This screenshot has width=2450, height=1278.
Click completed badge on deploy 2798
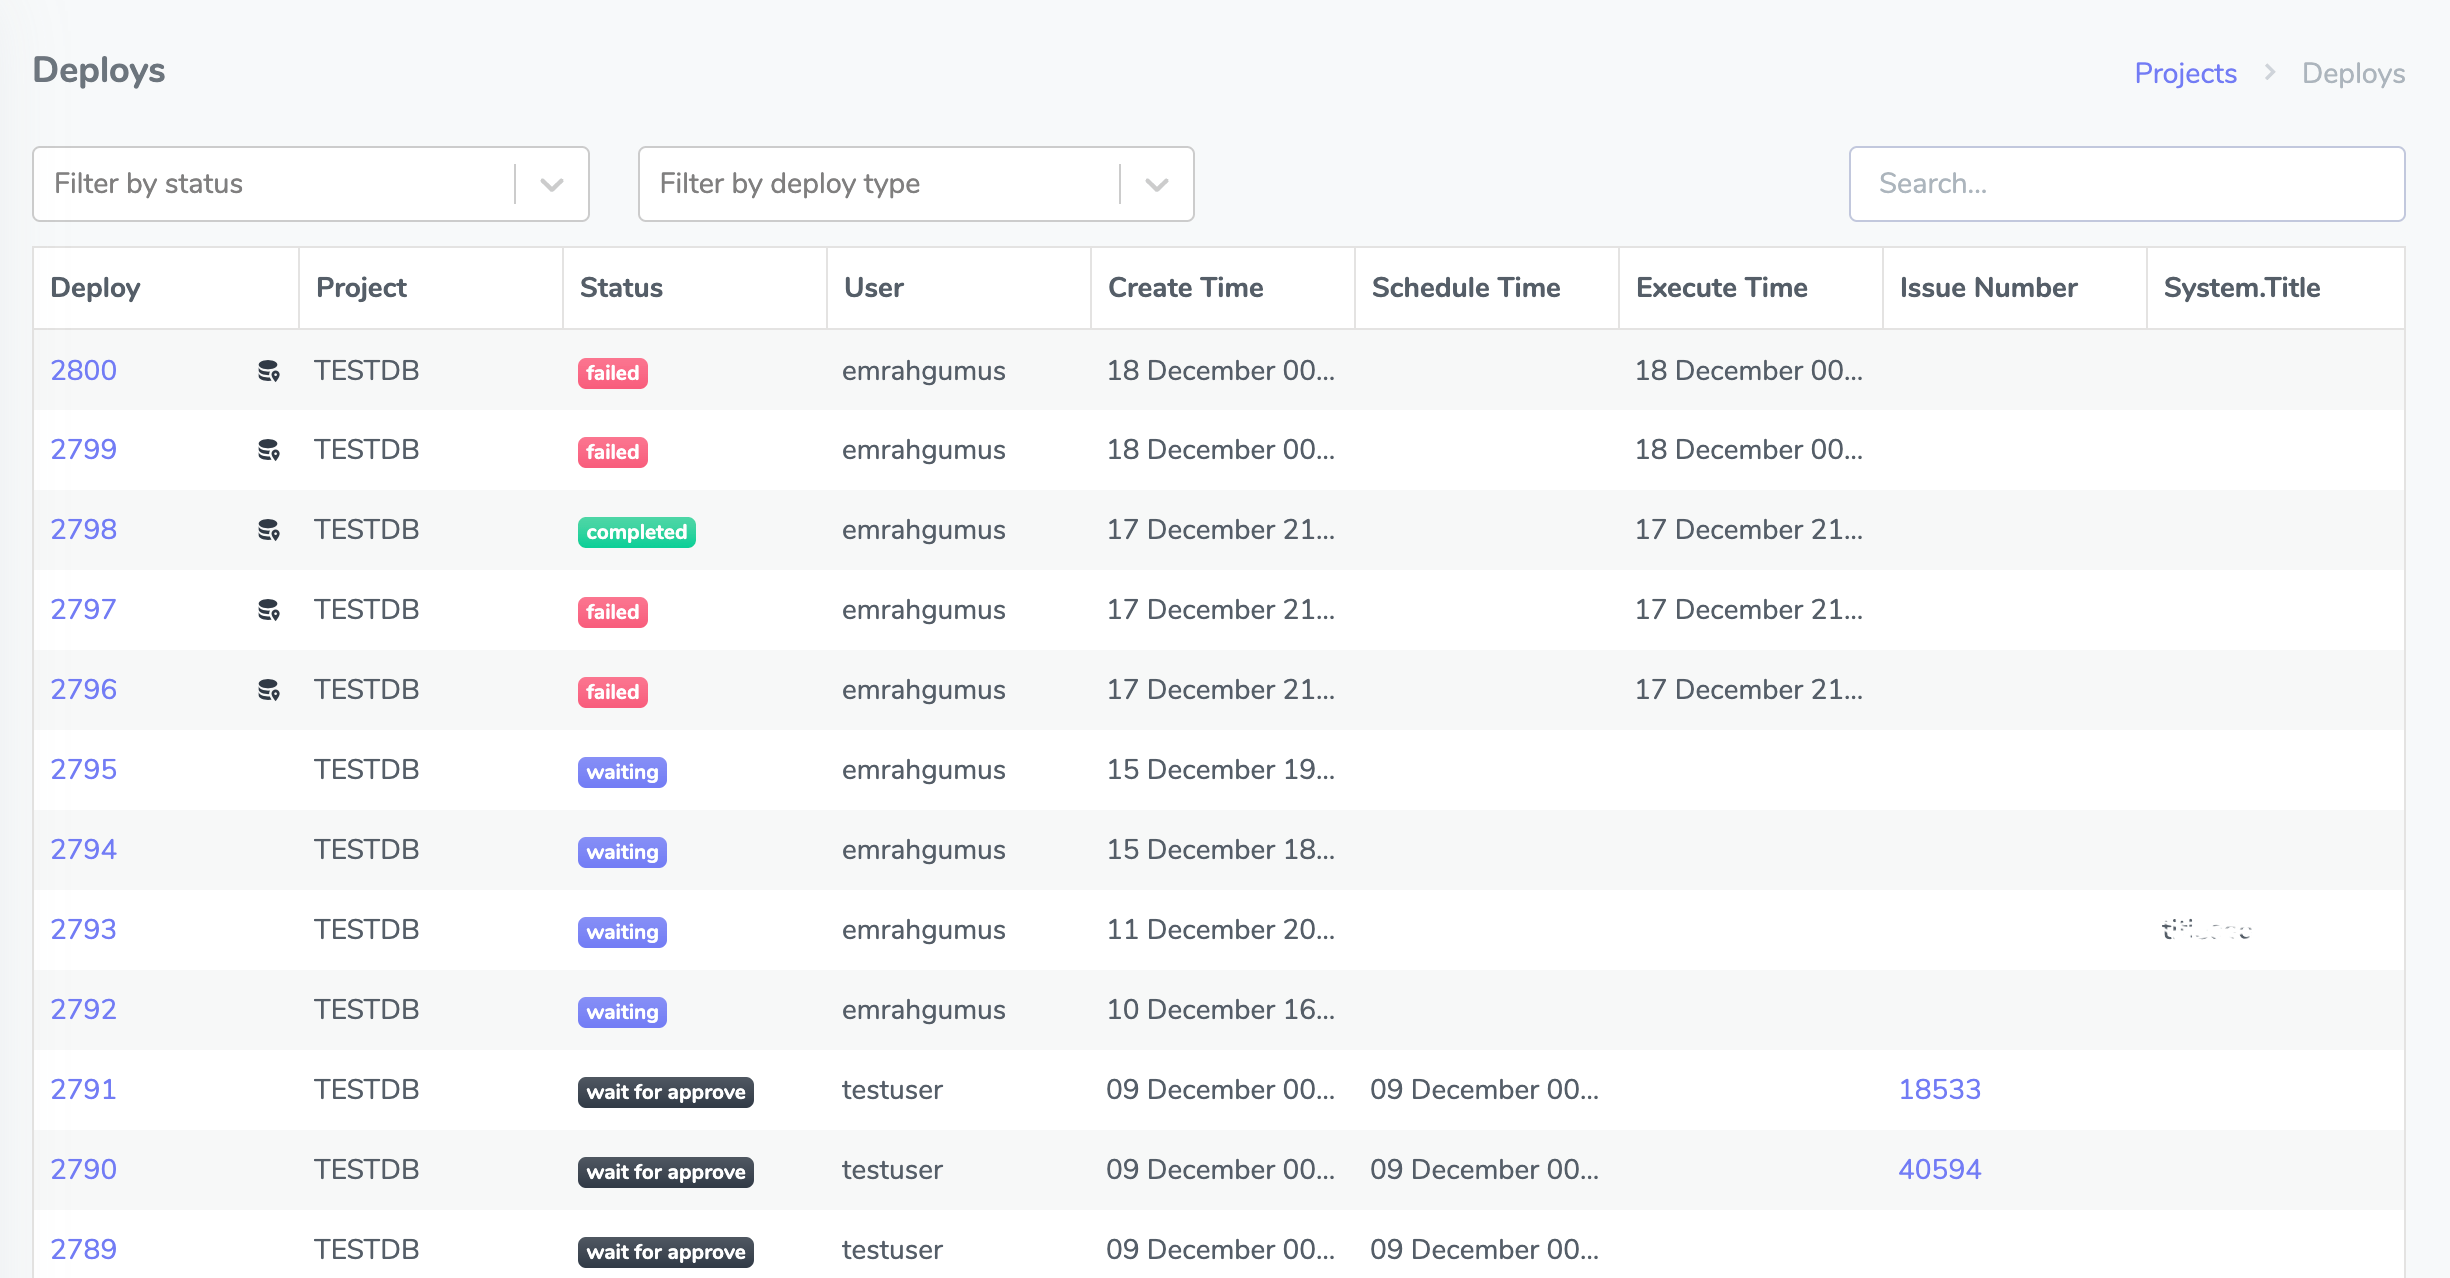click(x=636, y=532)
